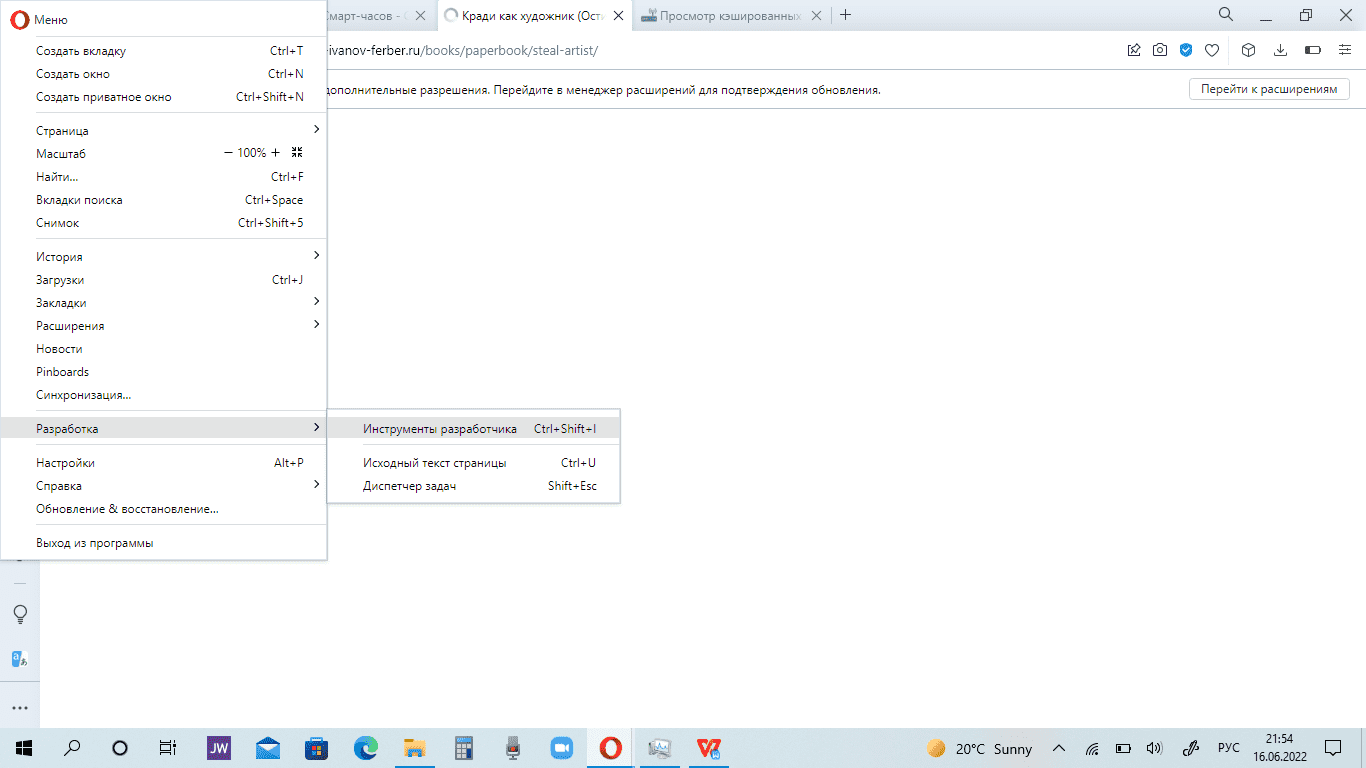This screenshot has width=1366, height=768.
Task: Click the Перейти к расширениям button
Action: (x=1268, y=89)
